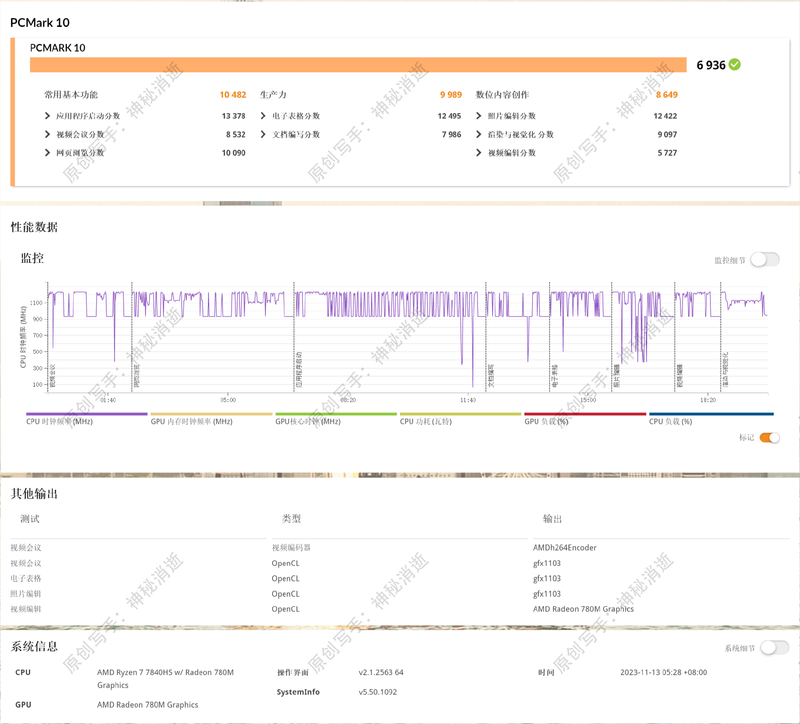Image resolution: width=800 pixels, height=724 pixels.
Task: Click the 渲染与视觉化 marker in the chart
Action: [726, 369]
